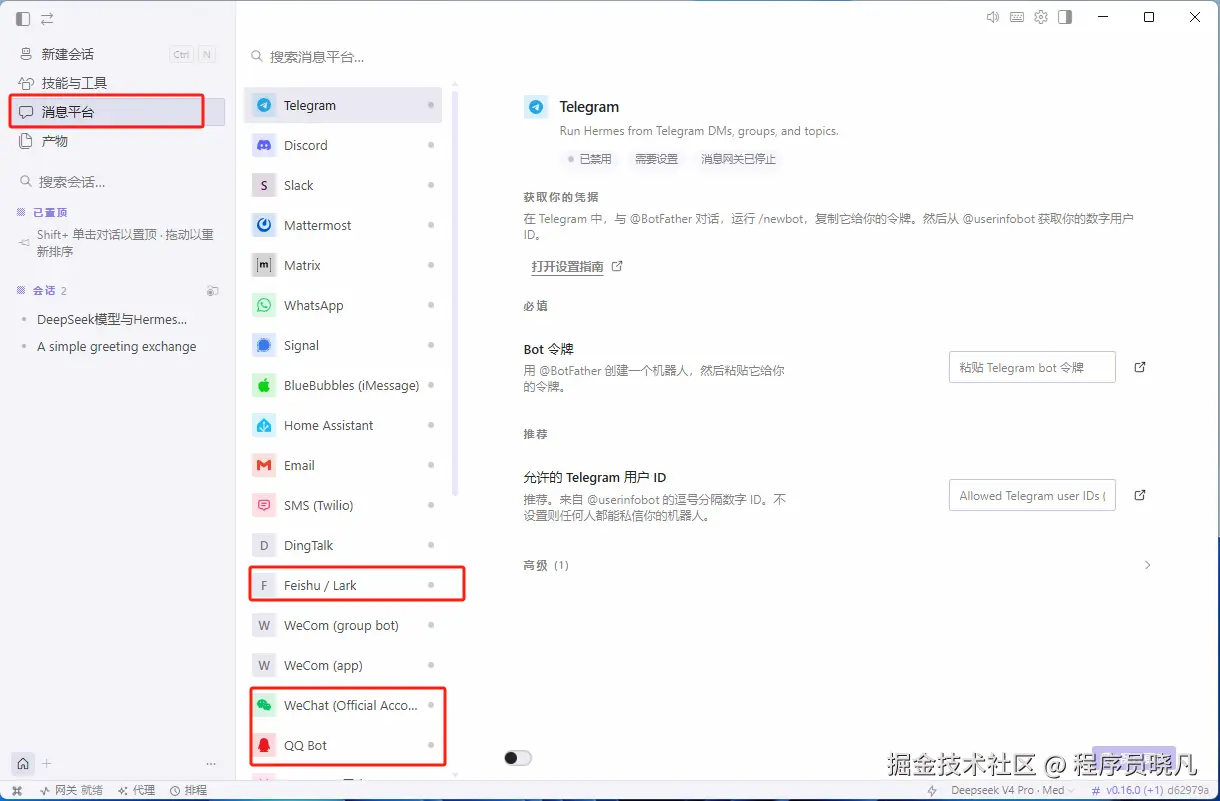Select Email platform
This screenshot has width=1220, height=801.
[343, 465]
